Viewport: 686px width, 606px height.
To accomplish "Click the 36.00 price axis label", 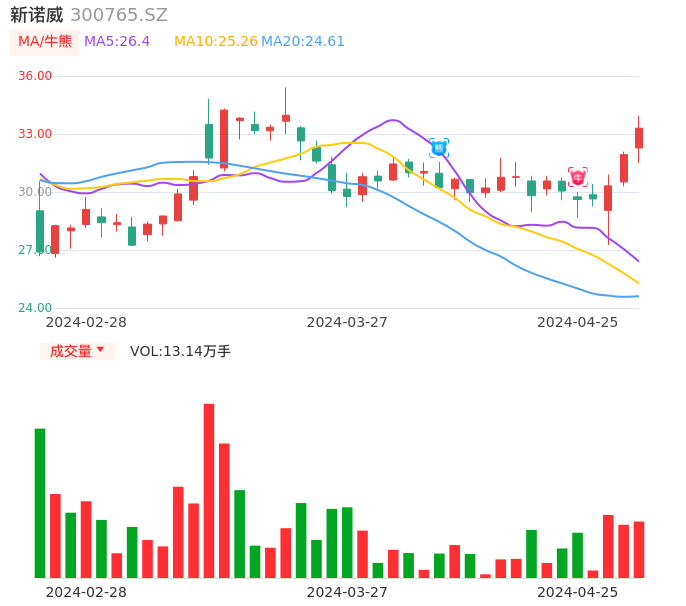I will (x=35, y=76).
